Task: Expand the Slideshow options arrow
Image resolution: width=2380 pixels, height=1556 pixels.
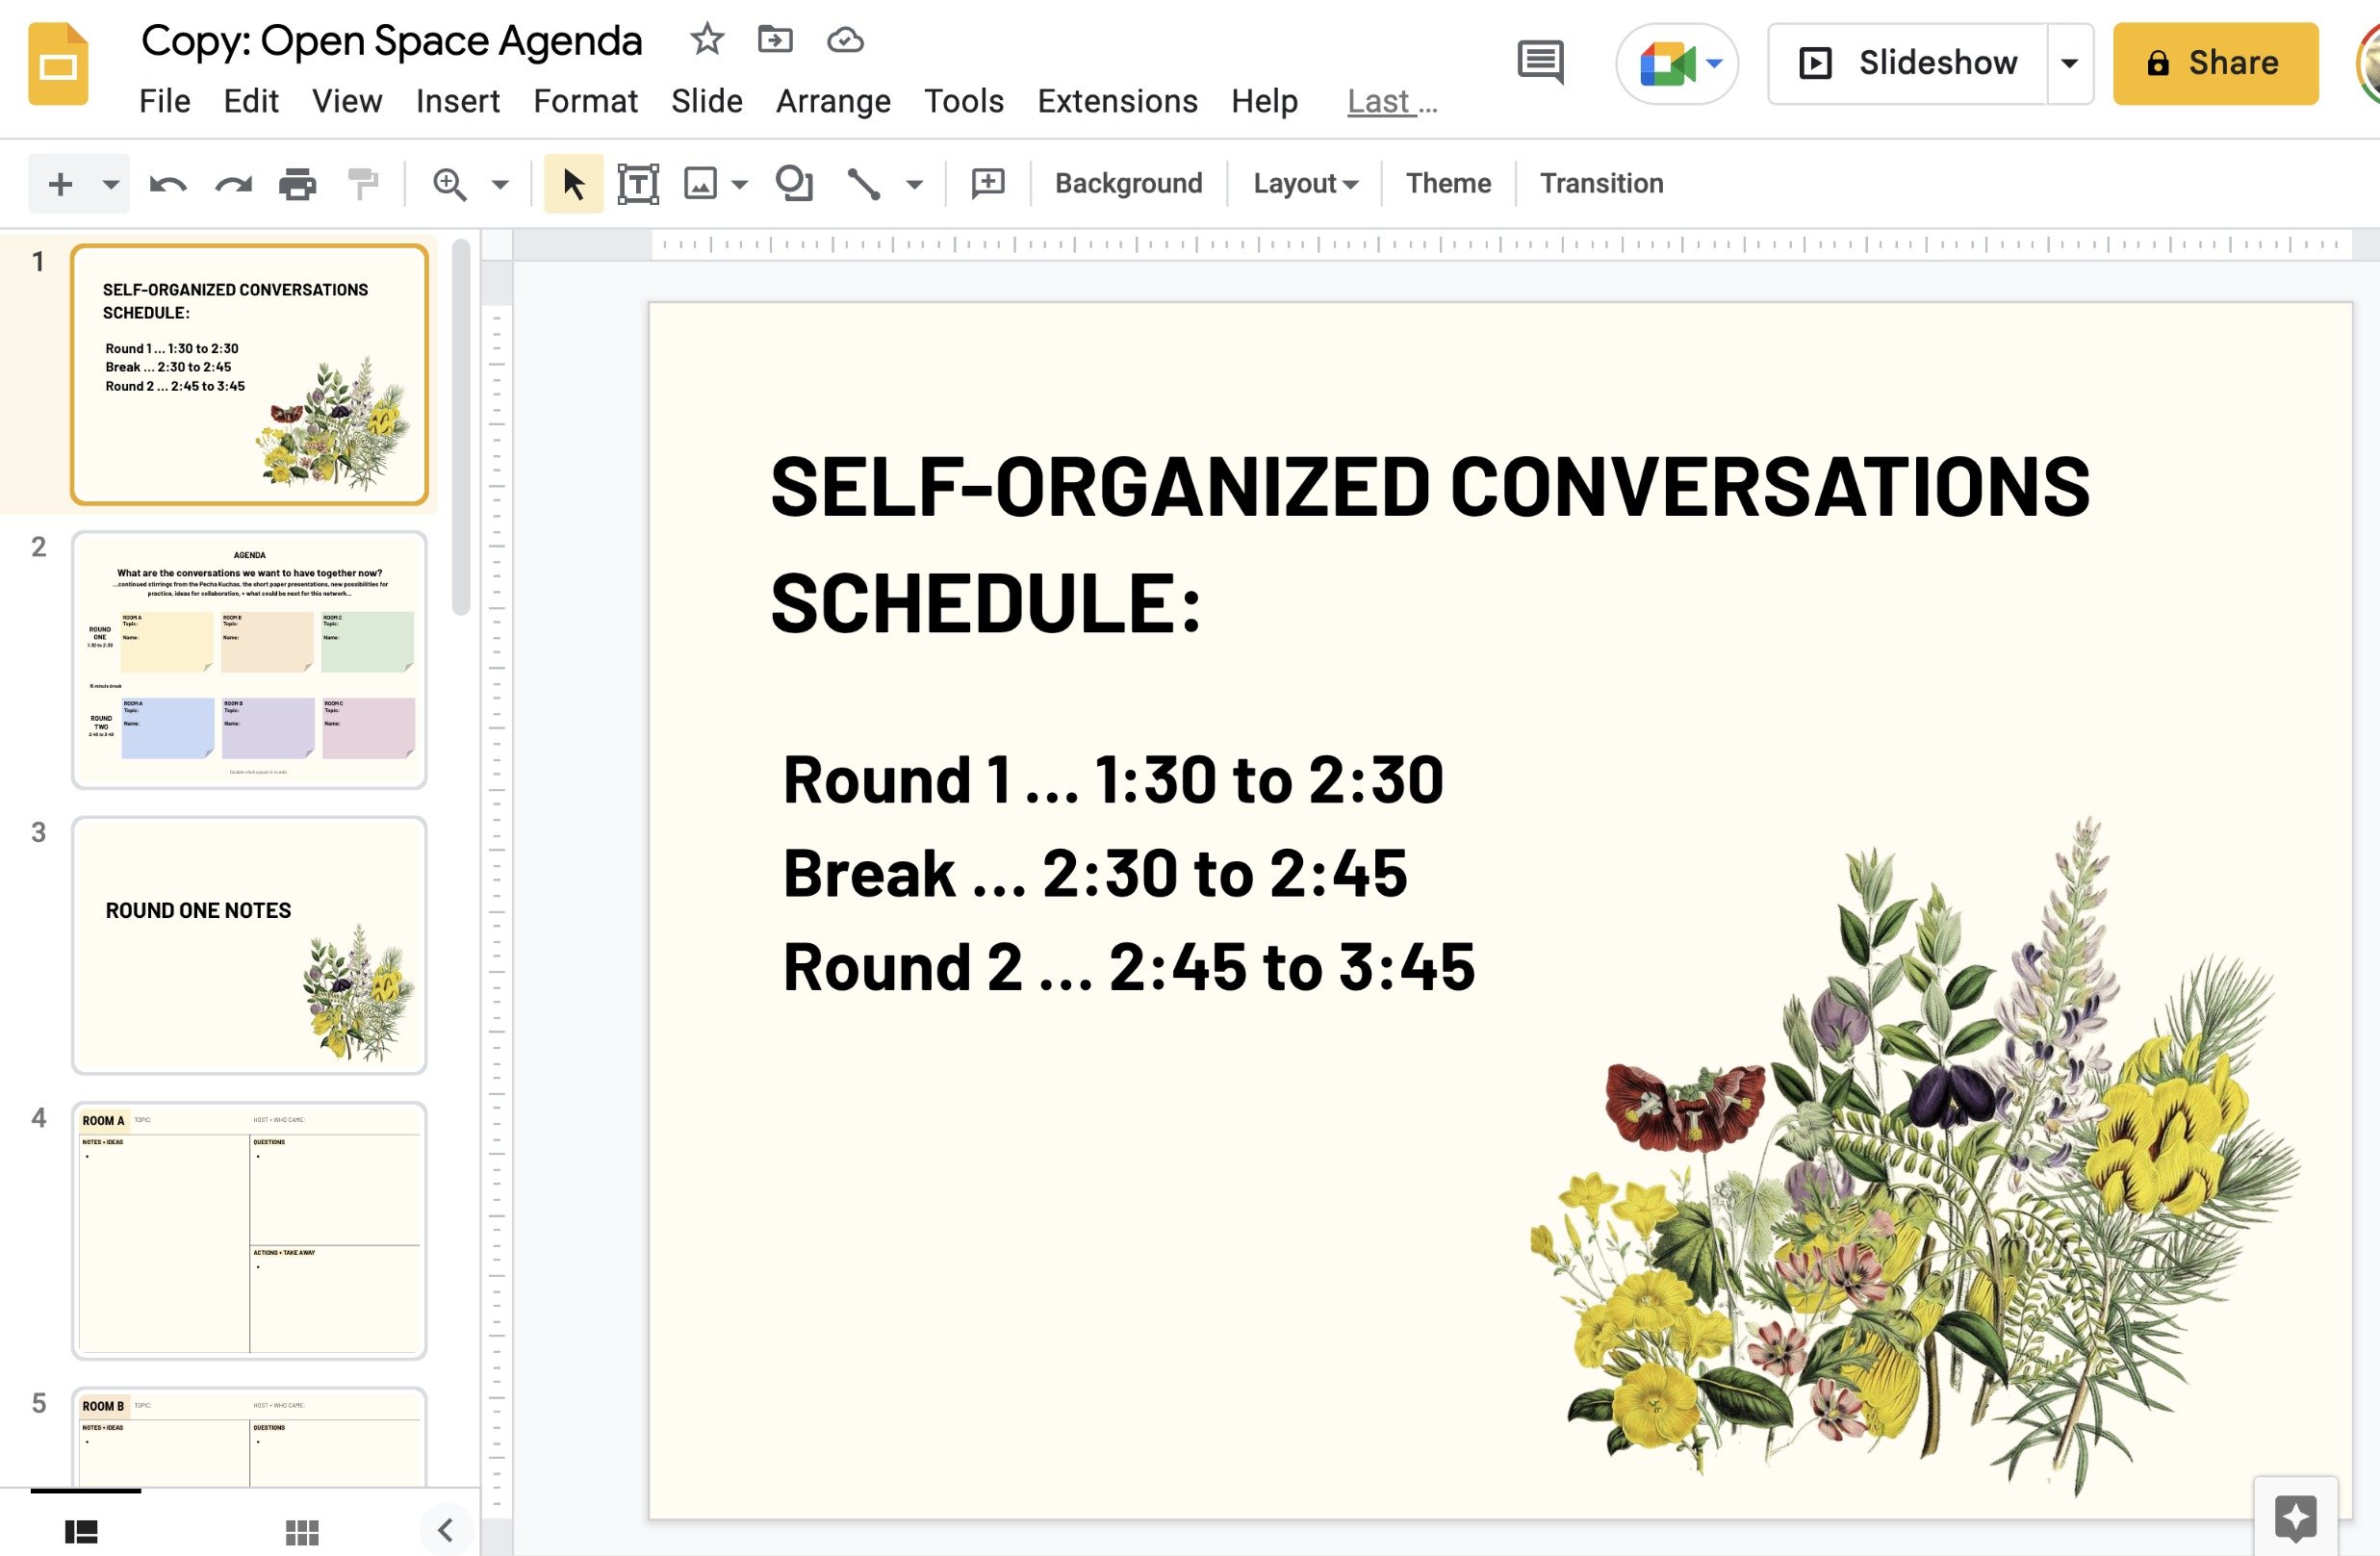Action: pos(2069,63)
